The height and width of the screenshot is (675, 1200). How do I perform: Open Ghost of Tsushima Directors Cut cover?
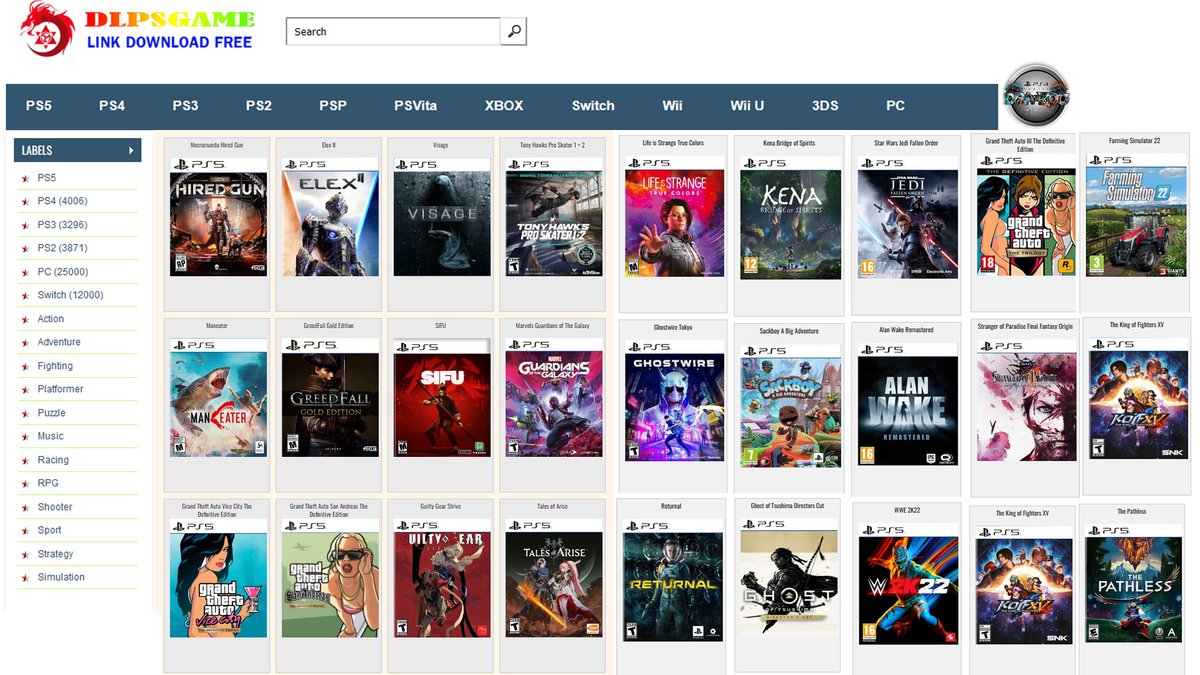789,577
